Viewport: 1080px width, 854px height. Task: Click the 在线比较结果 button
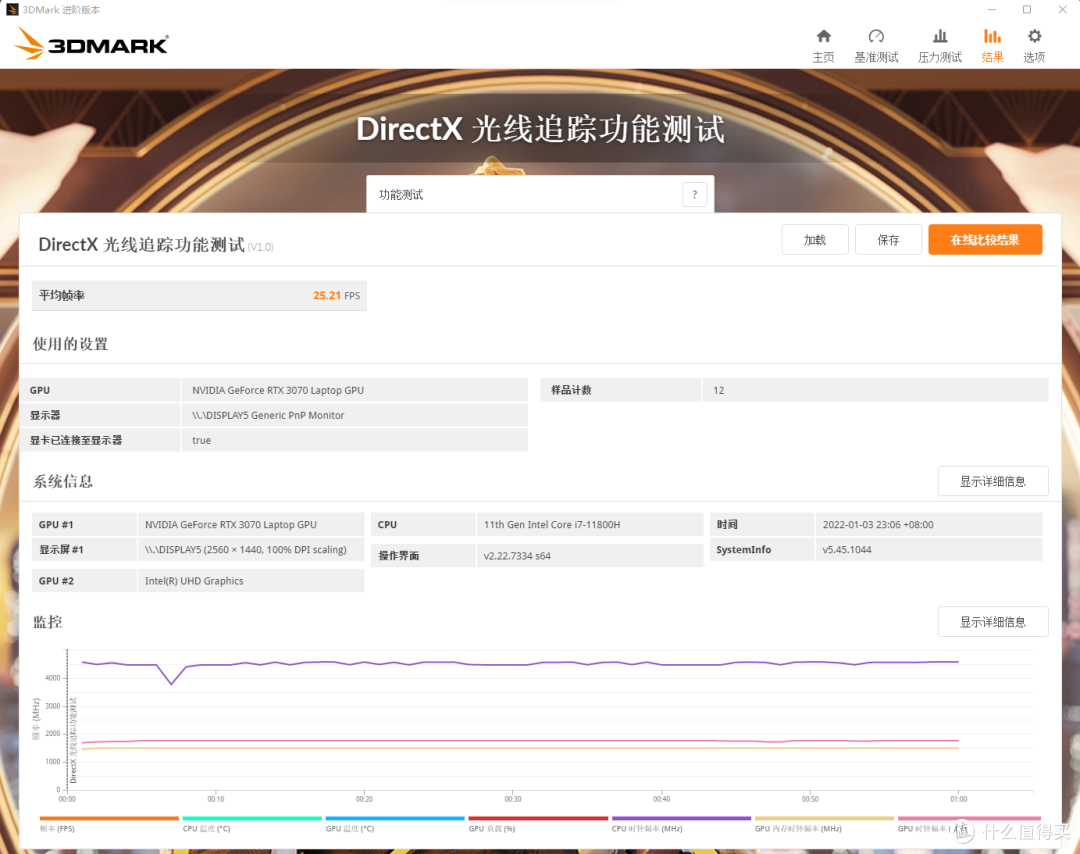point(985,239)
